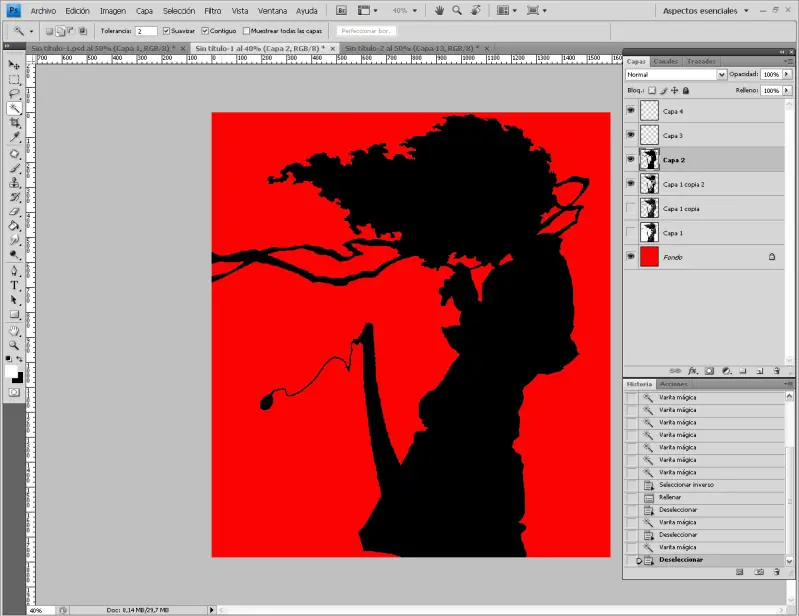Click the Tolerancia input field
Viewport: 799px width, 616px height.
tap(146, 31)
